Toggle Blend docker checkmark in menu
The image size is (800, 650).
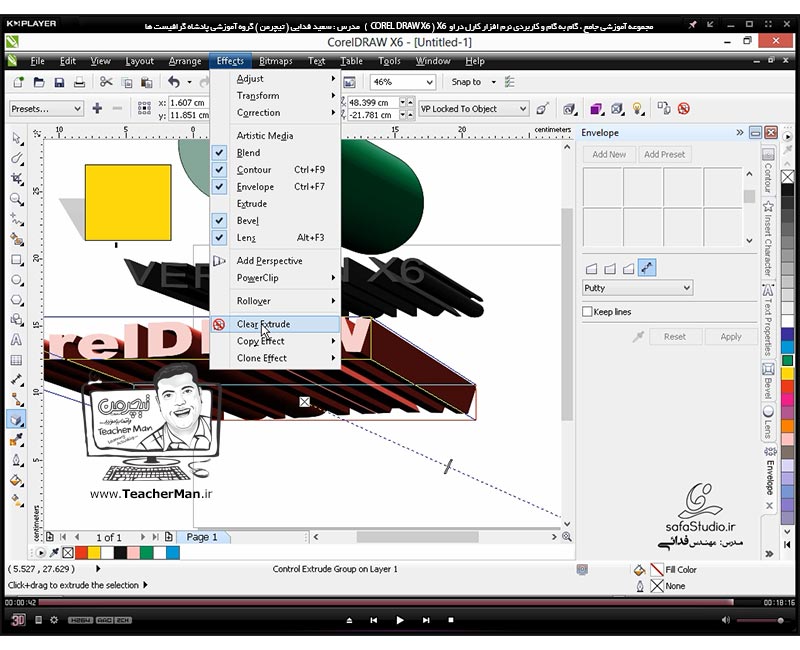click(x=219, y=153)
